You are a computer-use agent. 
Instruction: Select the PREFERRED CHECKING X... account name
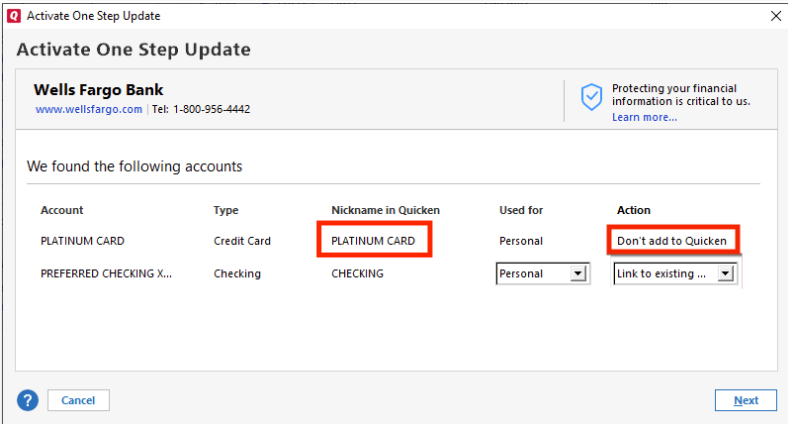tap(106, 274)
